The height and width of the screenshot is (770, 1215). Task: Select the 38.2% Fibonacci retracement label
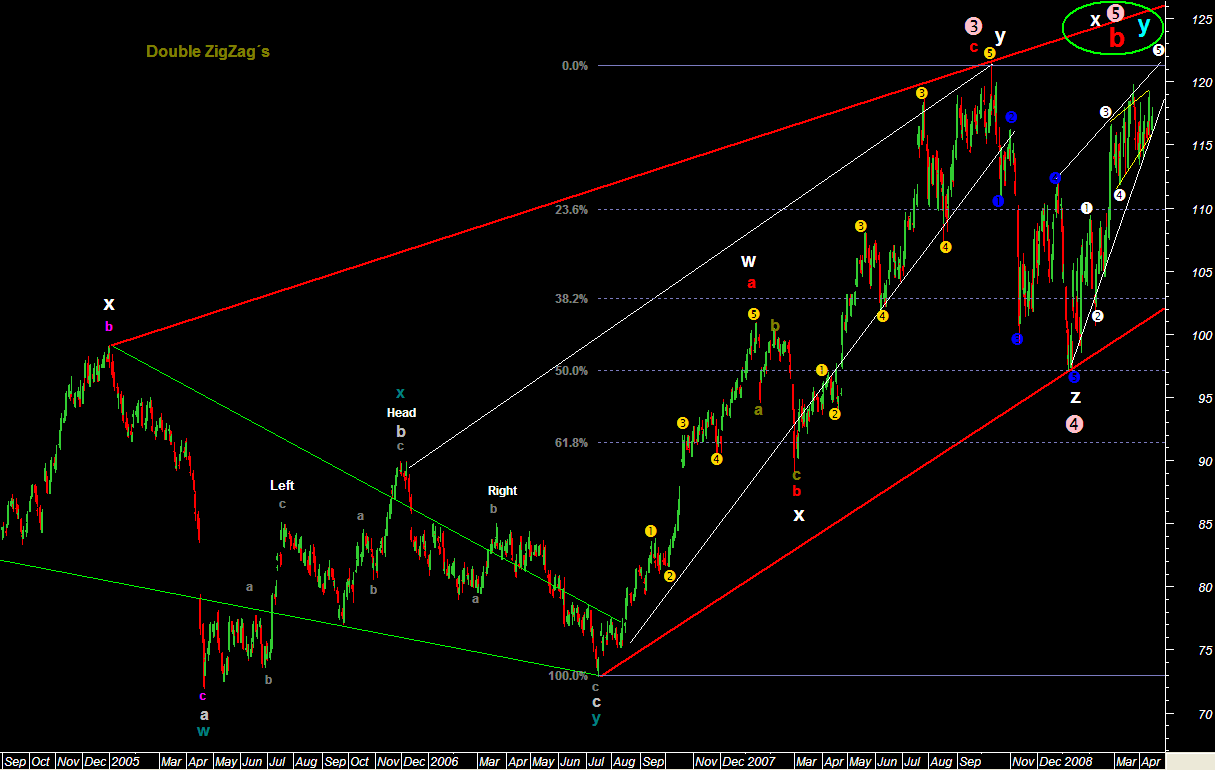[x=572, y=299]
